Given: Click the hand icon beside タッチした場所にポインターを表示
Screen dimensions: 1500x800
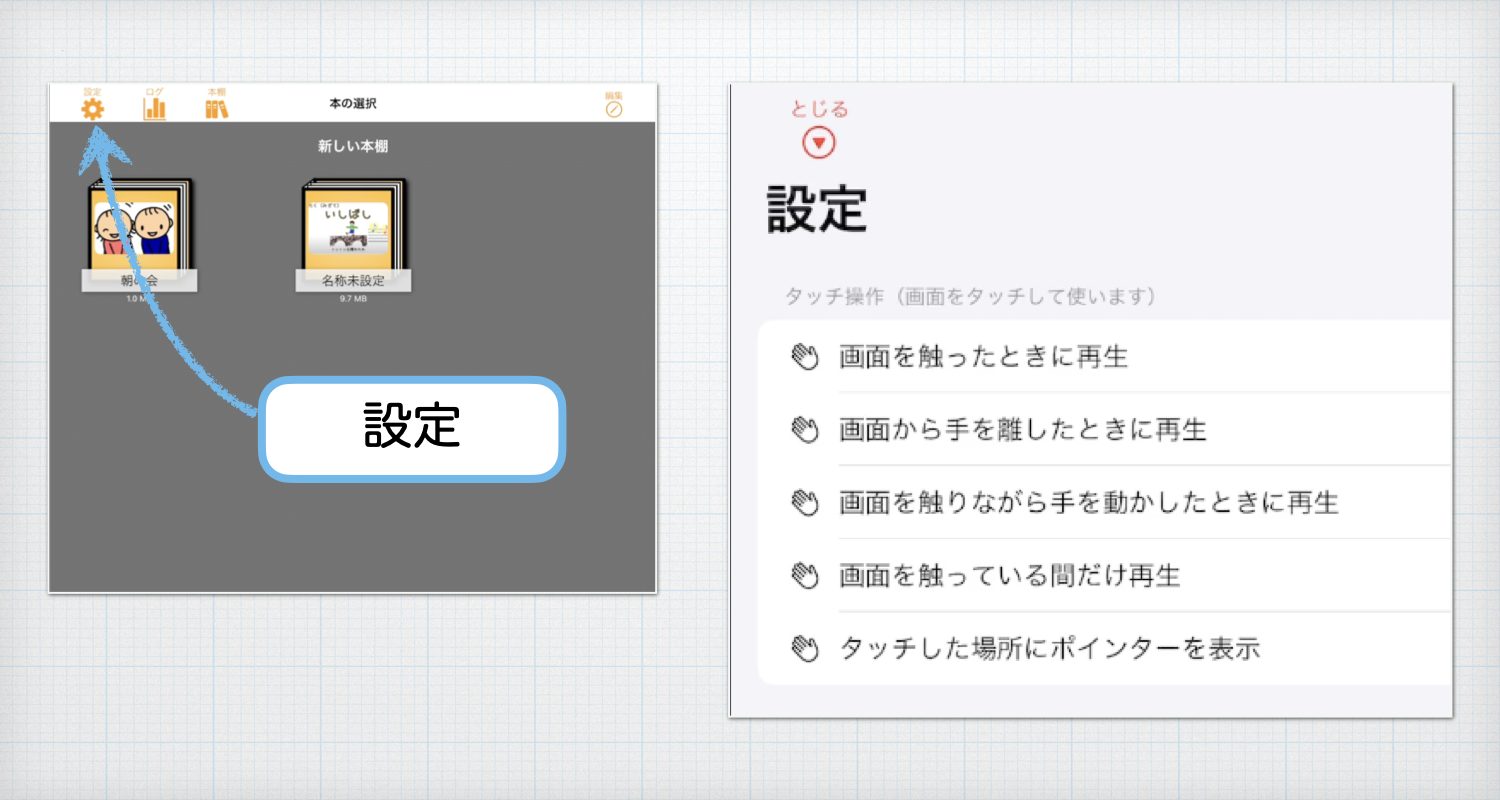Looking at the screenshot, I should tap(806, 648).
